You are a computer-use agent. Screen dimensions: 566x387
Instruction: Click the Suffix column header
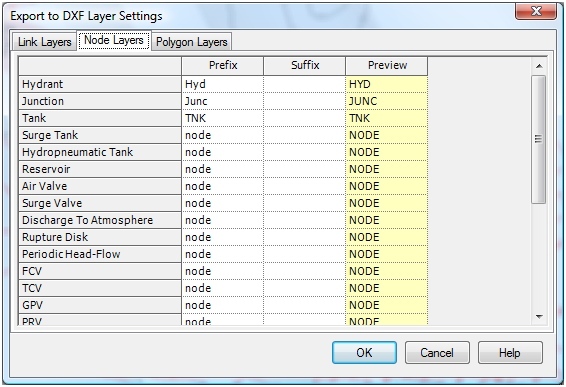pos(305,66)
